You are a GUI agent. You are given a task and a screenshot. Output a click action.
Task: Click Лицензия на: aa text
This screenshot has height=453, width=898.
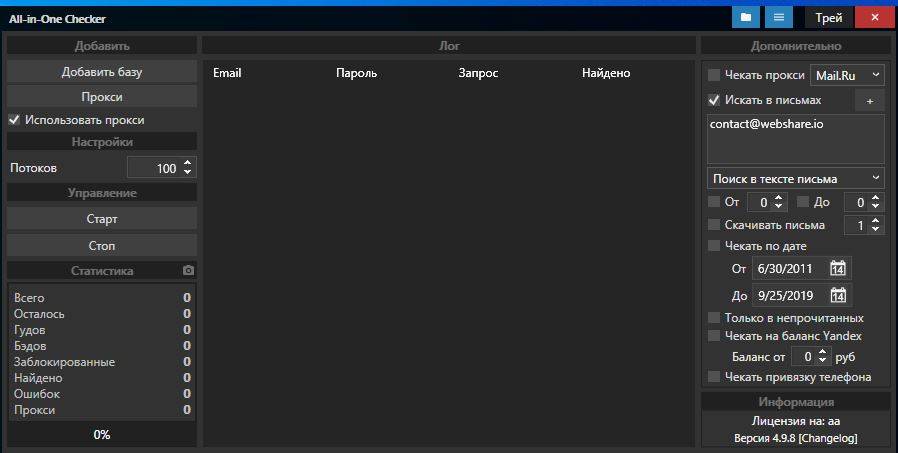pos(795,421)
